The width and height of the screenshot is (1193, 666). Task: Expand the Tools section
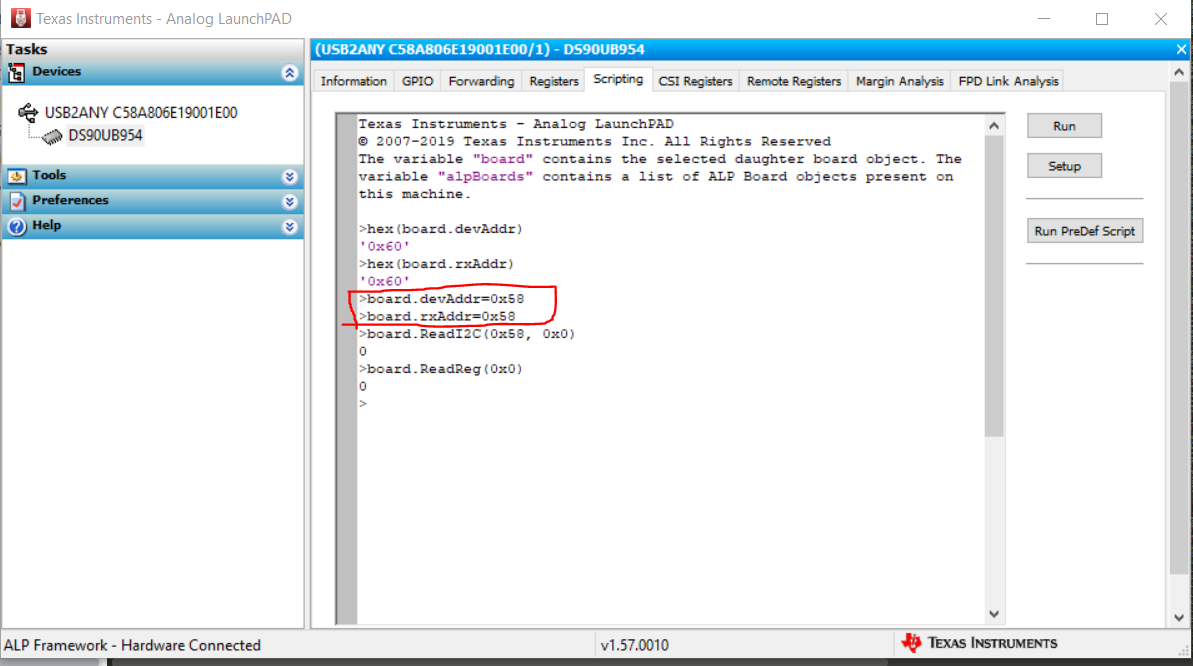coord(289,176)
